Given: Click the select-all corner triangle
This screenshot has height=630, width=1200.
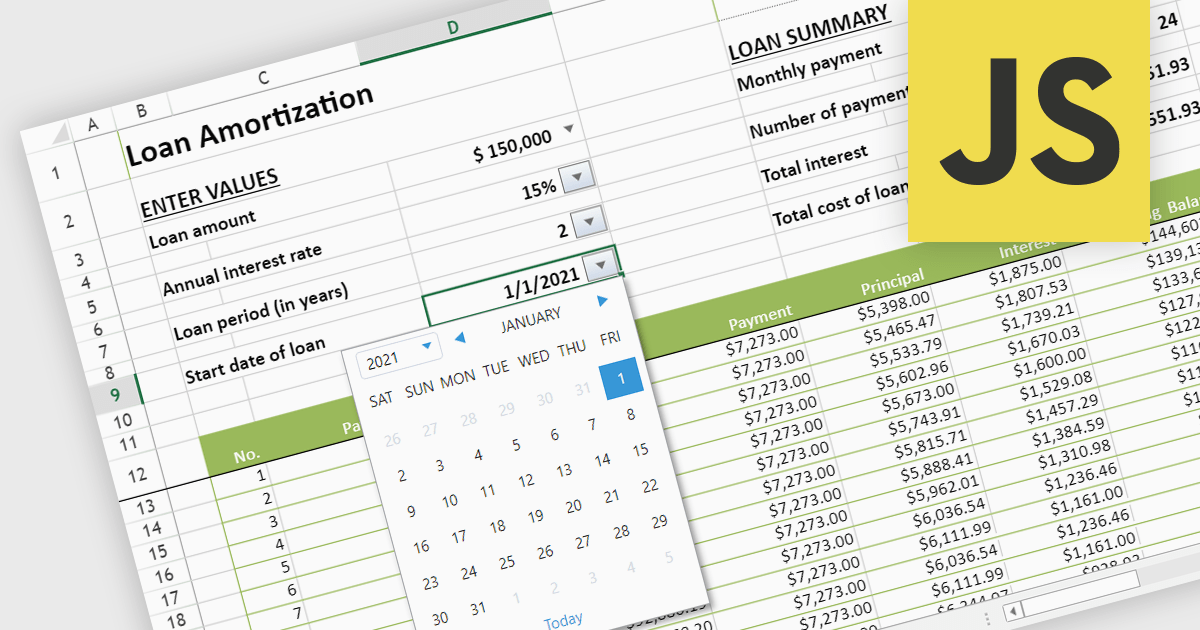Looking at the screenshot, I should (61, 133).
